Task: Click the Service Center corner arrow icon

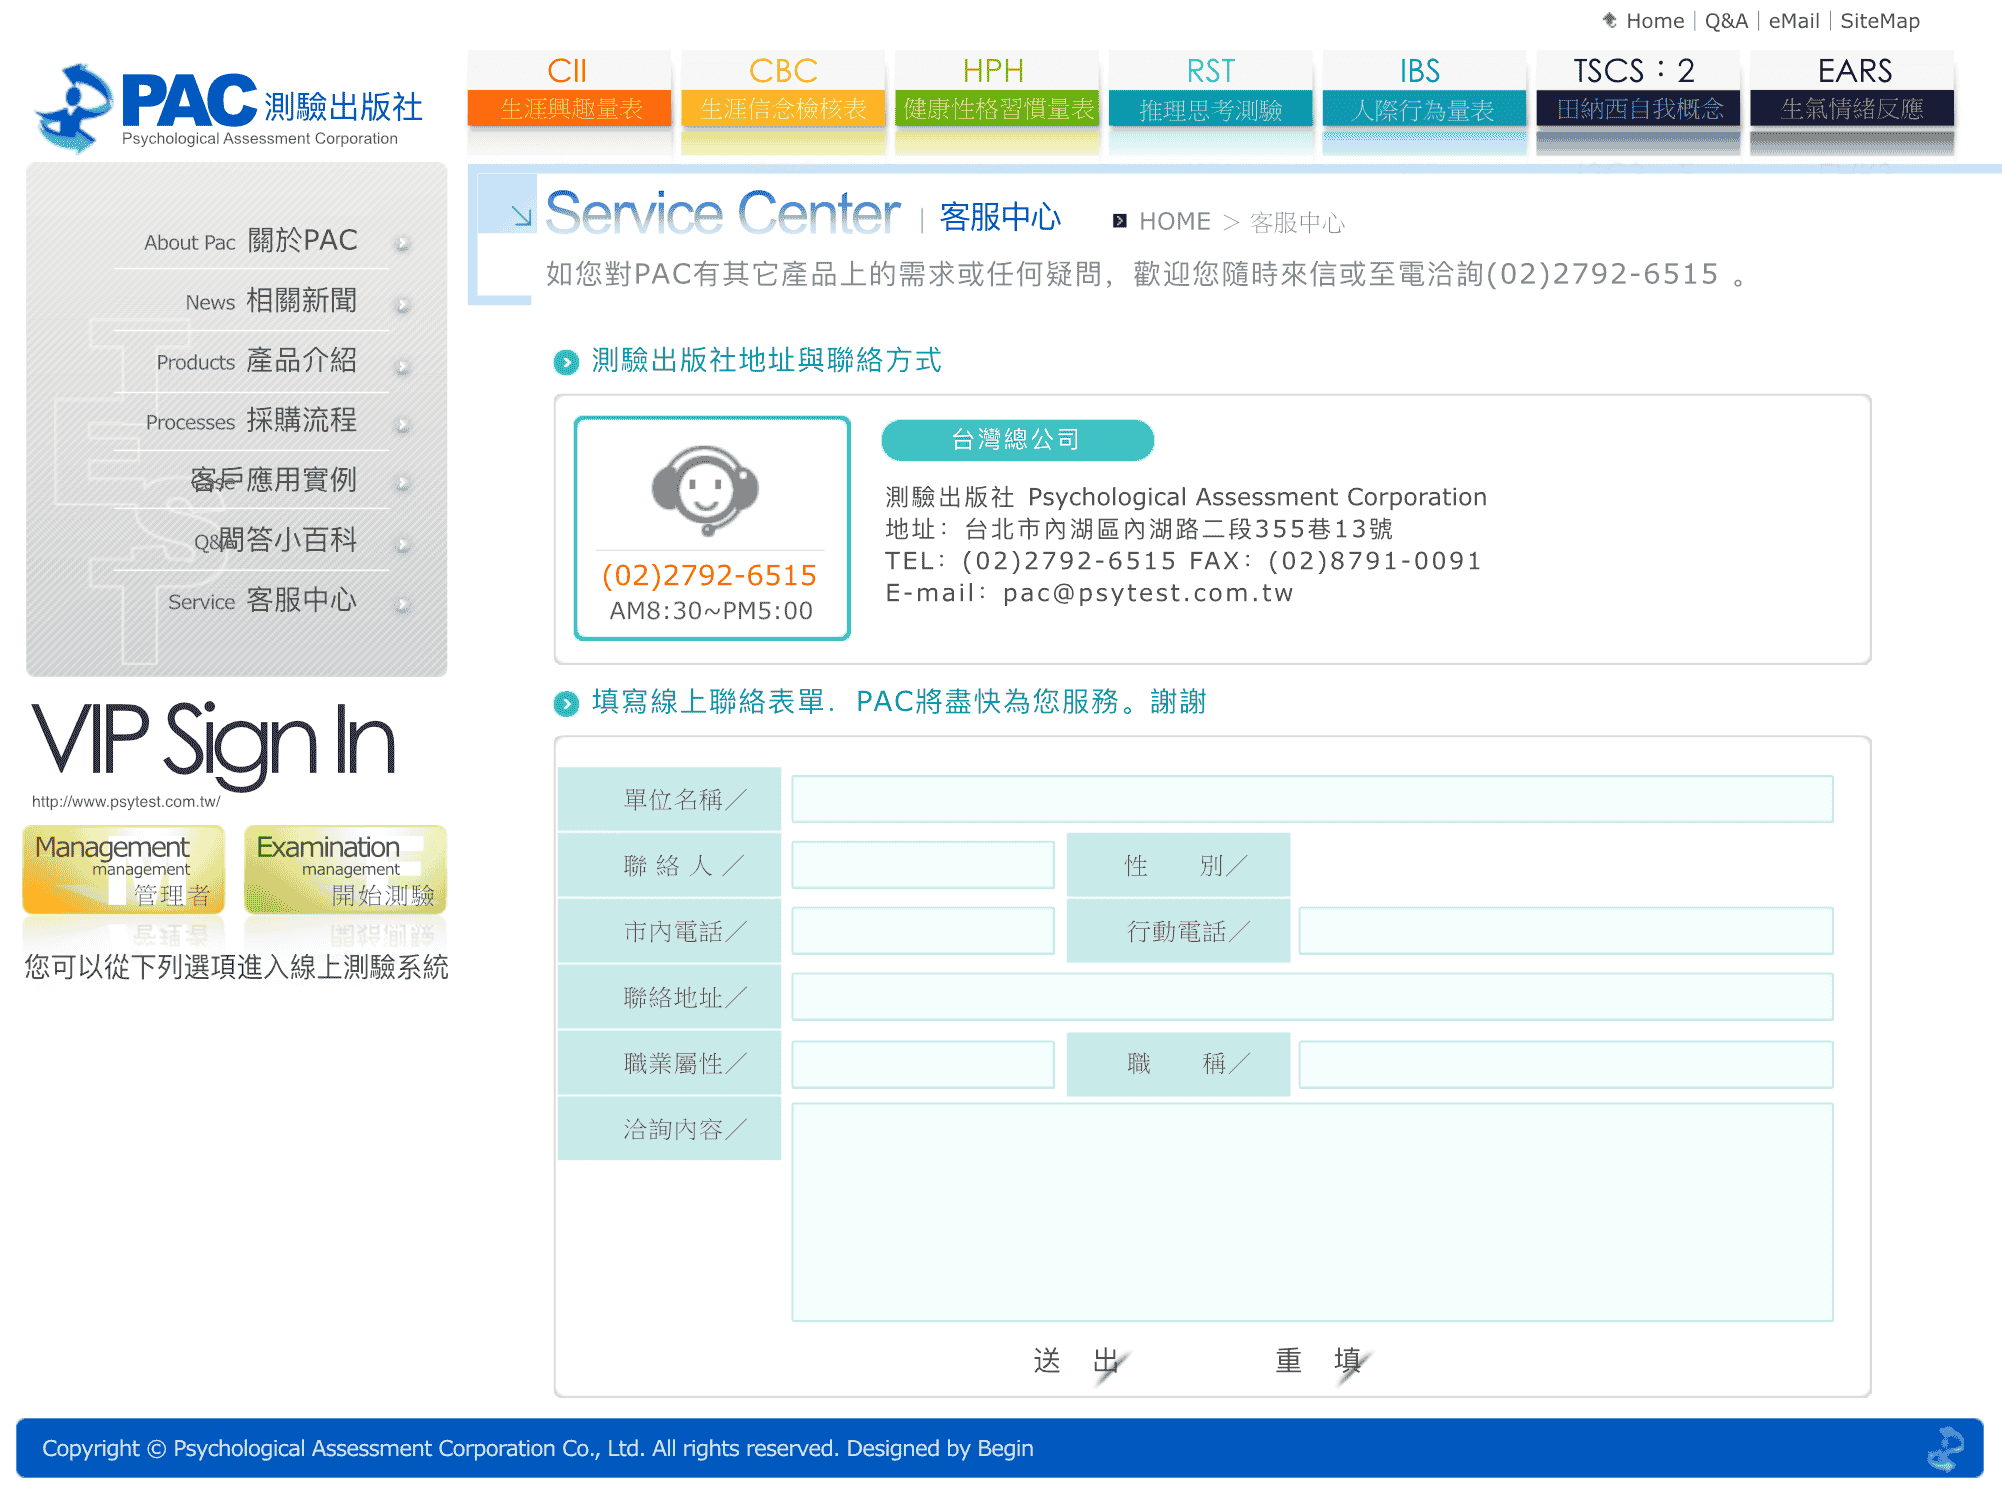Action: (521, 215)
